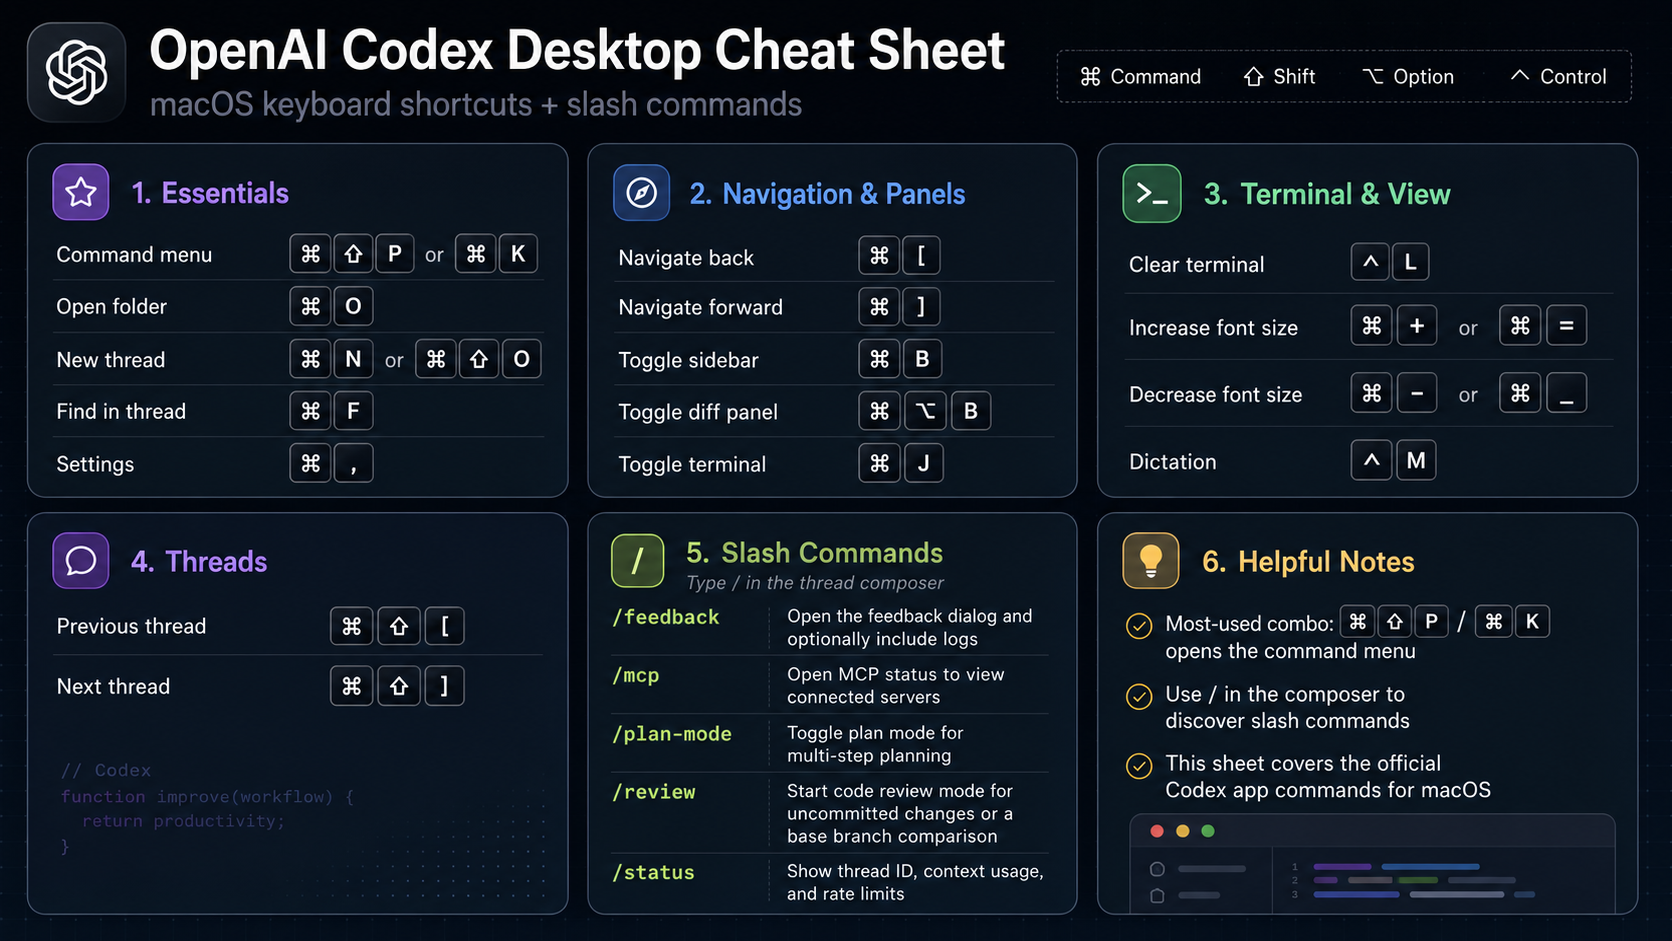1672x941 pixels.
Task: Click the Command key in Find in thread row
Action: [x=311, y=411]
